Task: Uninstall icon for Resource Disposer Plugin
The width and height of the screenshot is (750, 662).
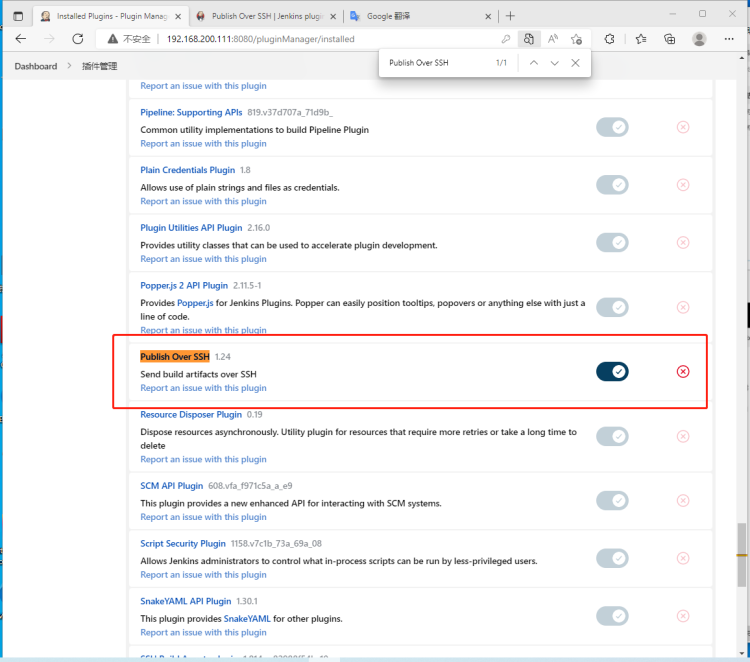Action: [x=683, y=436]
